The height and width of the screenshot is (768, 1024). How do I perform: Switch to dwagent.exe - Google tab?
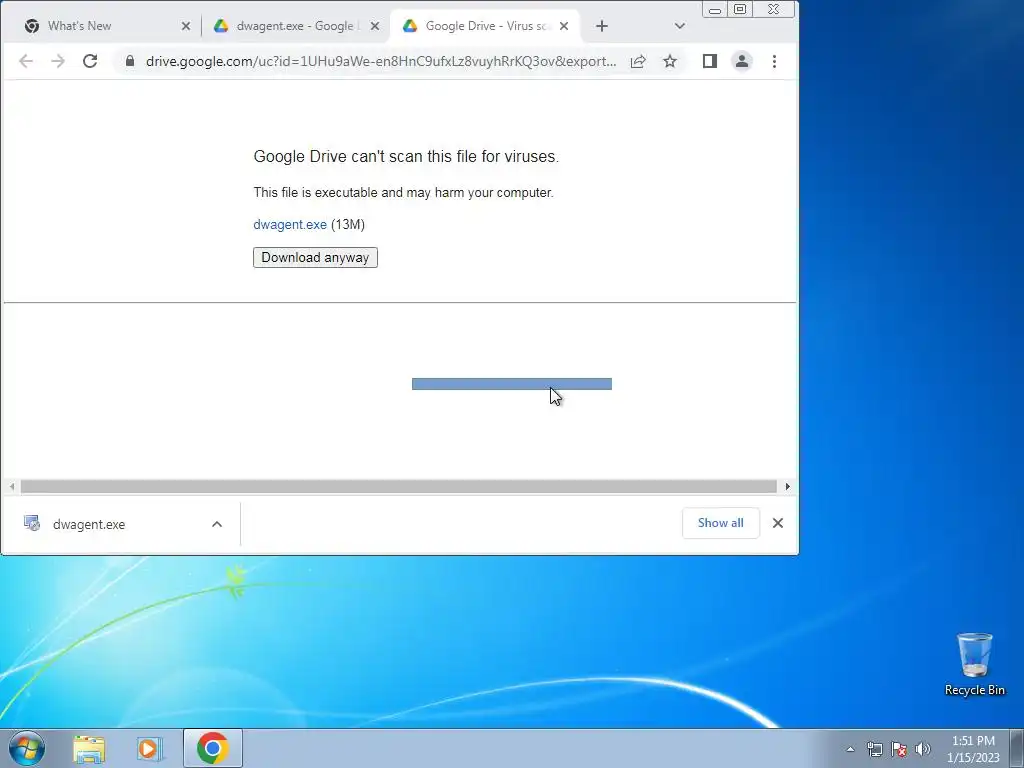[295, 26]
